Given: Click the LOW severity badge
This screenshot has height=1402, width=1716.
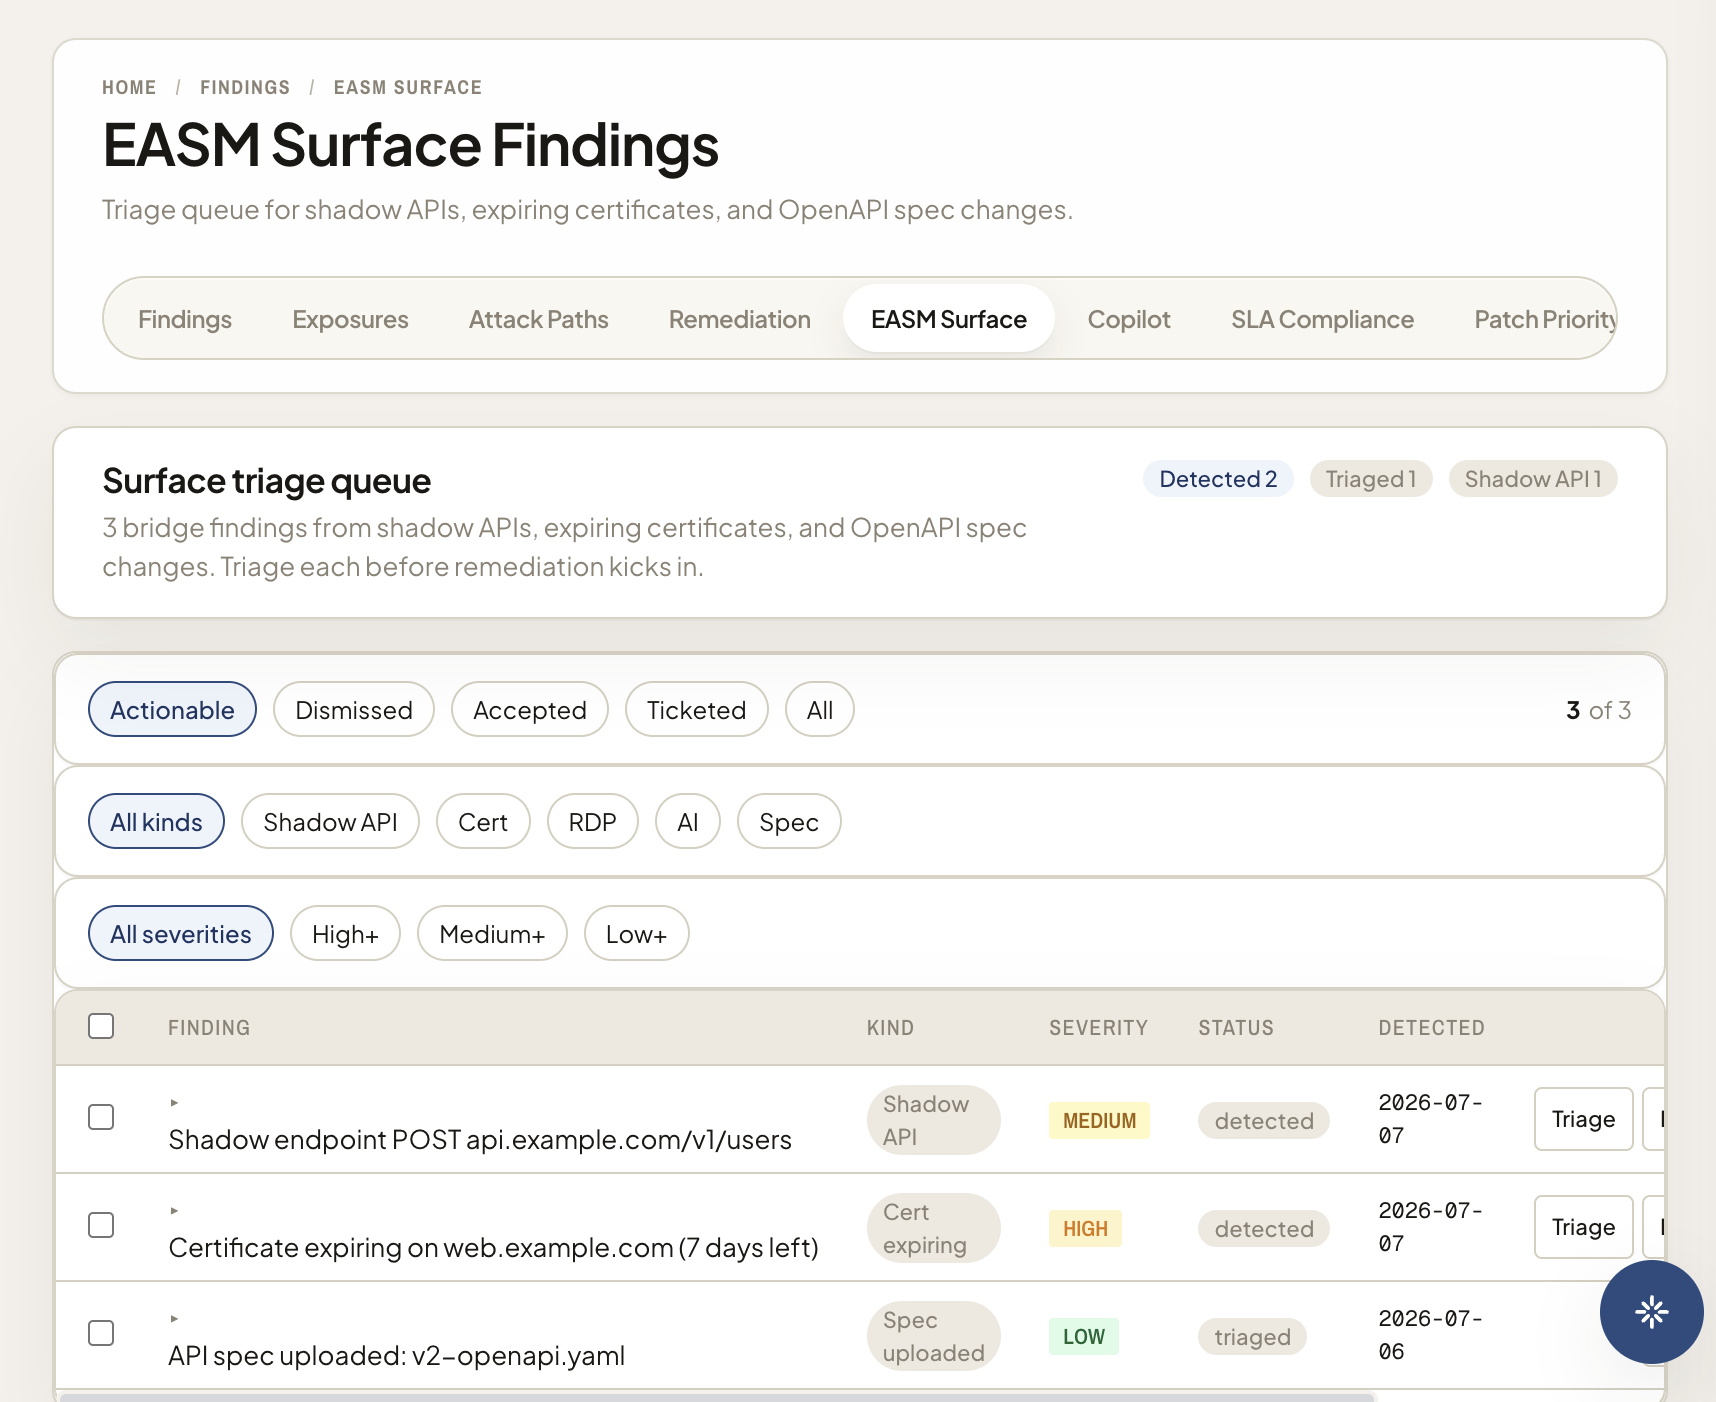Looking at the screenshot, I should click(1083, 1336).
